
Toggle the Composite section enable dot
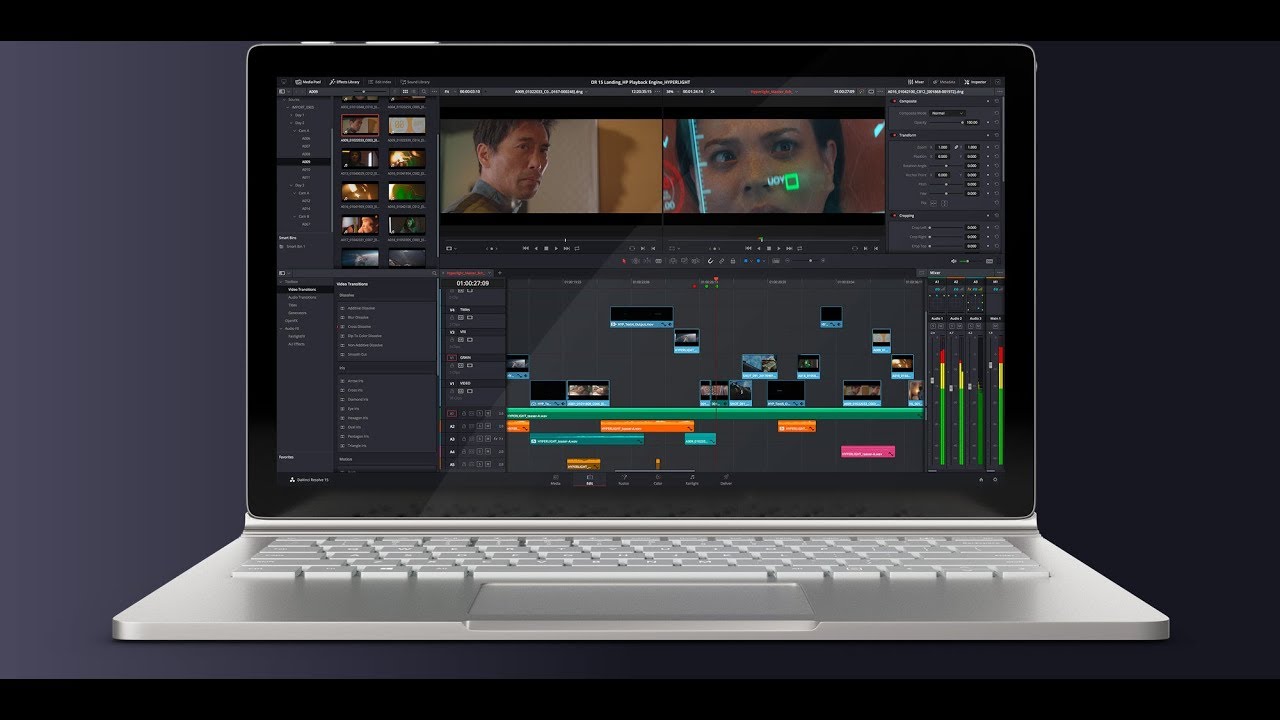[x=894, y=101]
